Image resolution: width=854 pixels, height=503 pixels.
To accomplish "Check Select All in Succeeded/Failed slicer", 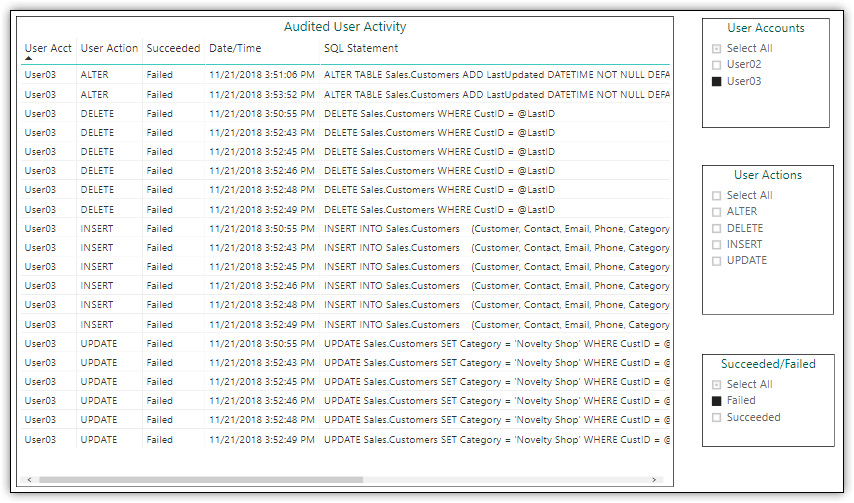I will 716,384.
